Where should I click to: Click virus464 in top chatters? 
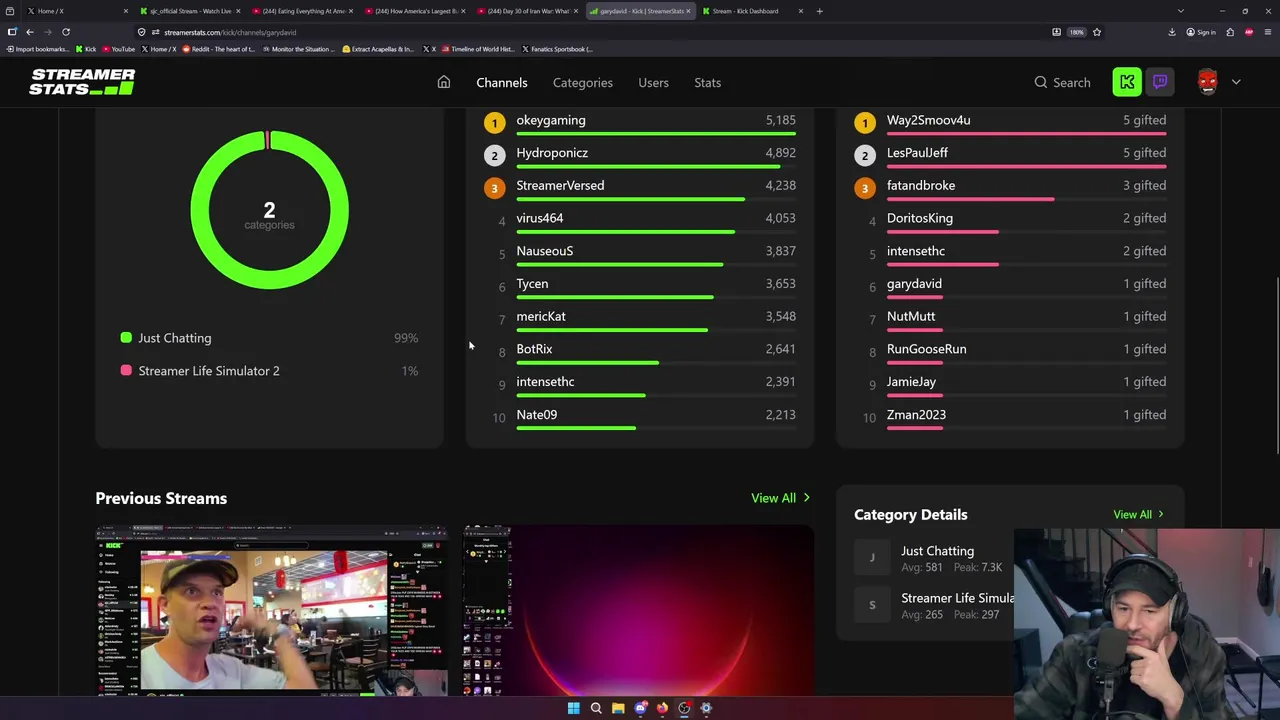point(540,218)
